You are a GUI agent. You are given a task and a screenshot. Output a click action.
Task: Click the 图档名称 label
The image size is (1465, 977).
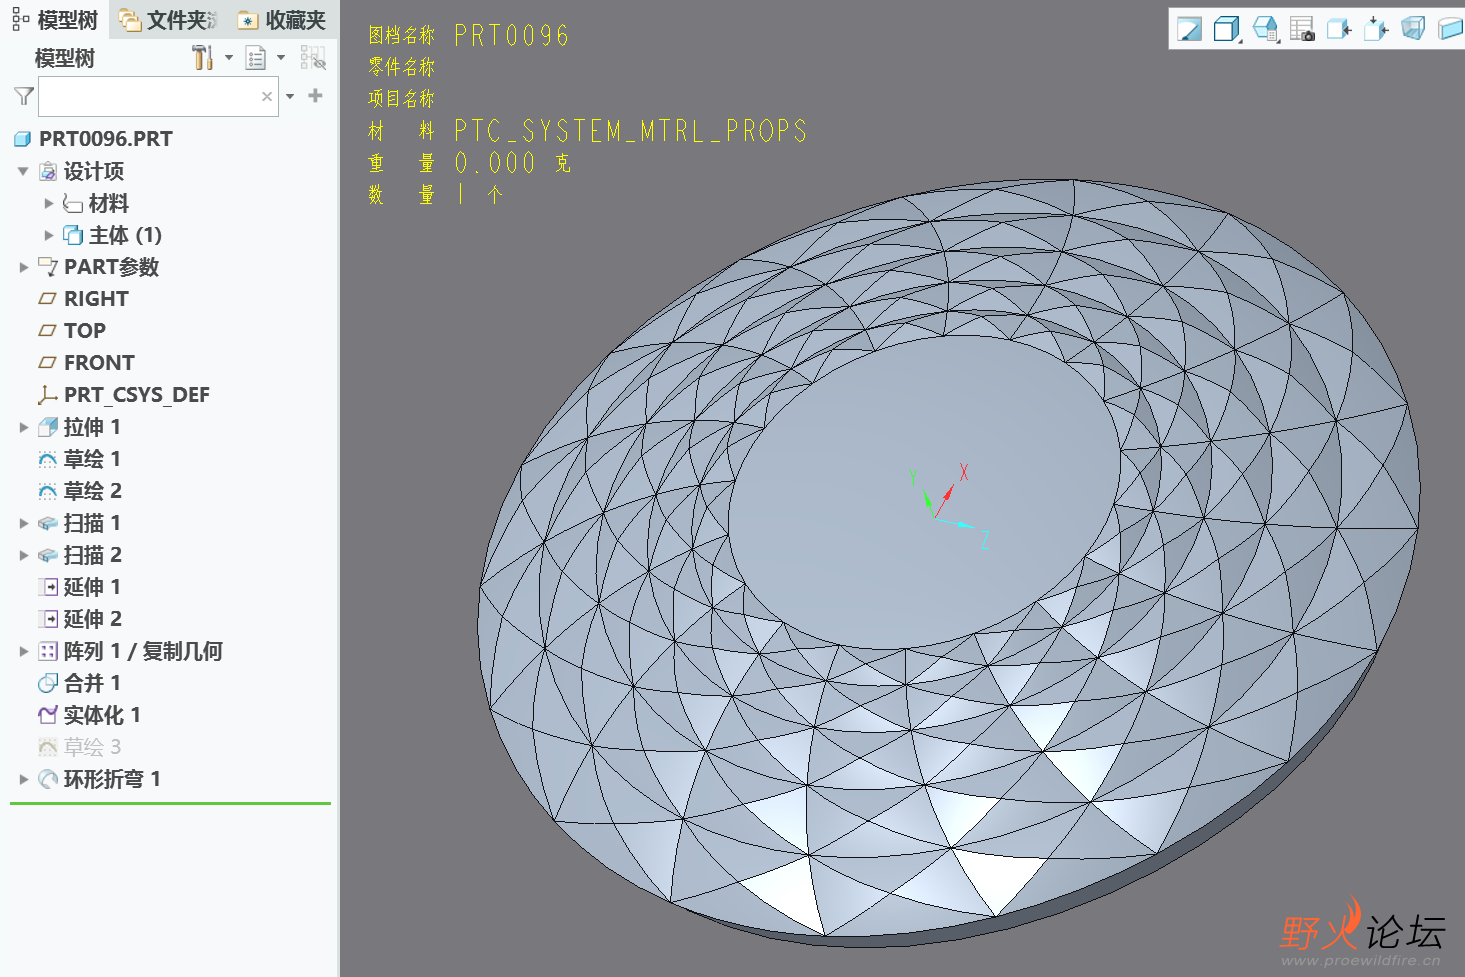pos(401,35)
